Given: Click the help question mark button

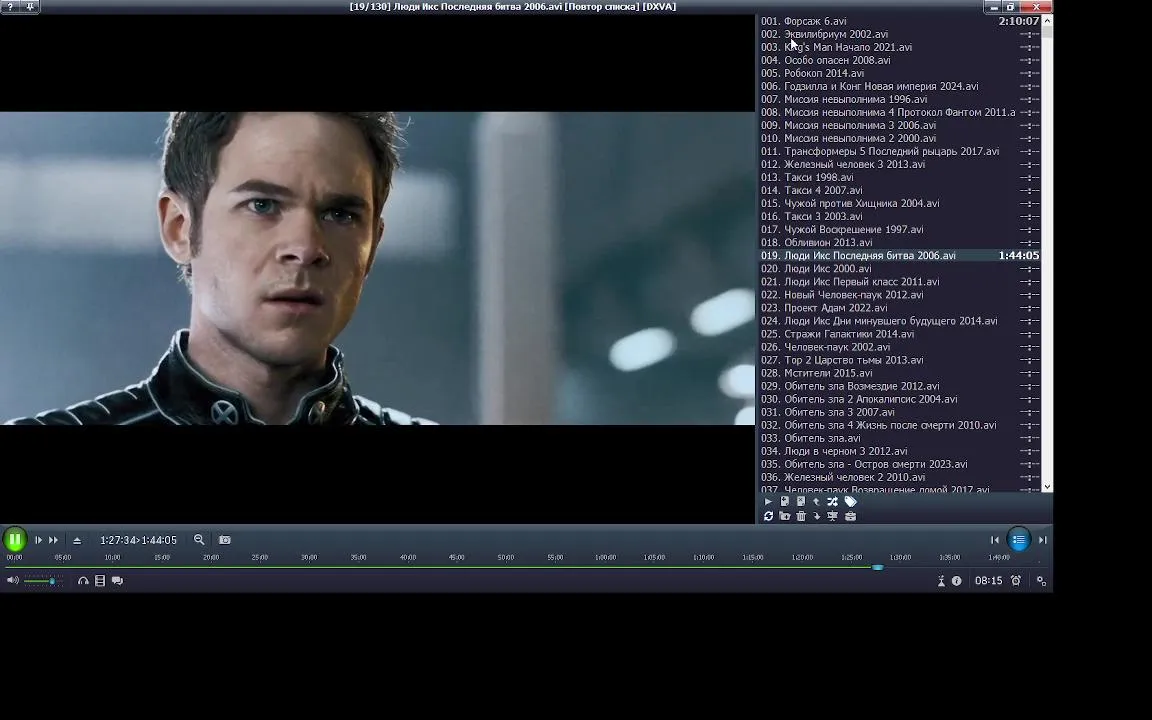Looking at the screenshot, I should [10, 7].
